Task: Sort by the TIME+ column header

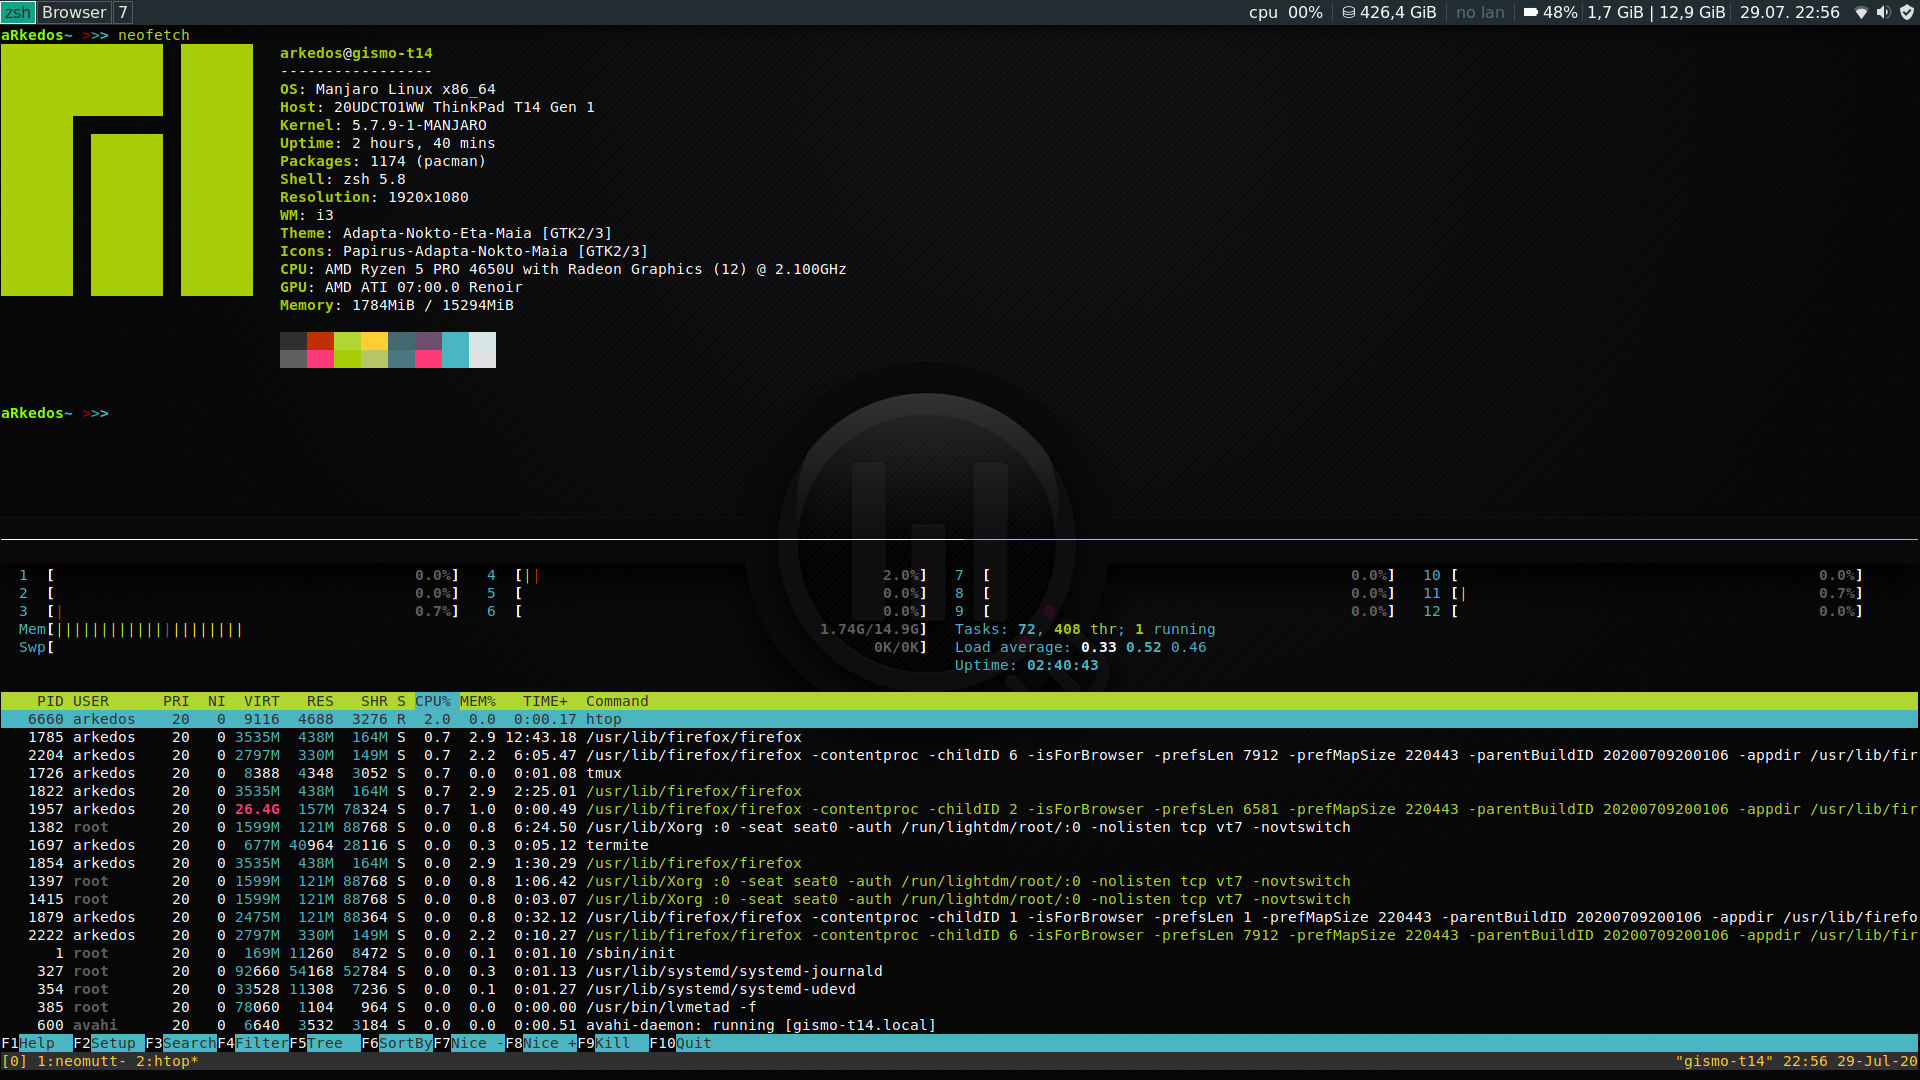Action: [545, 701]
